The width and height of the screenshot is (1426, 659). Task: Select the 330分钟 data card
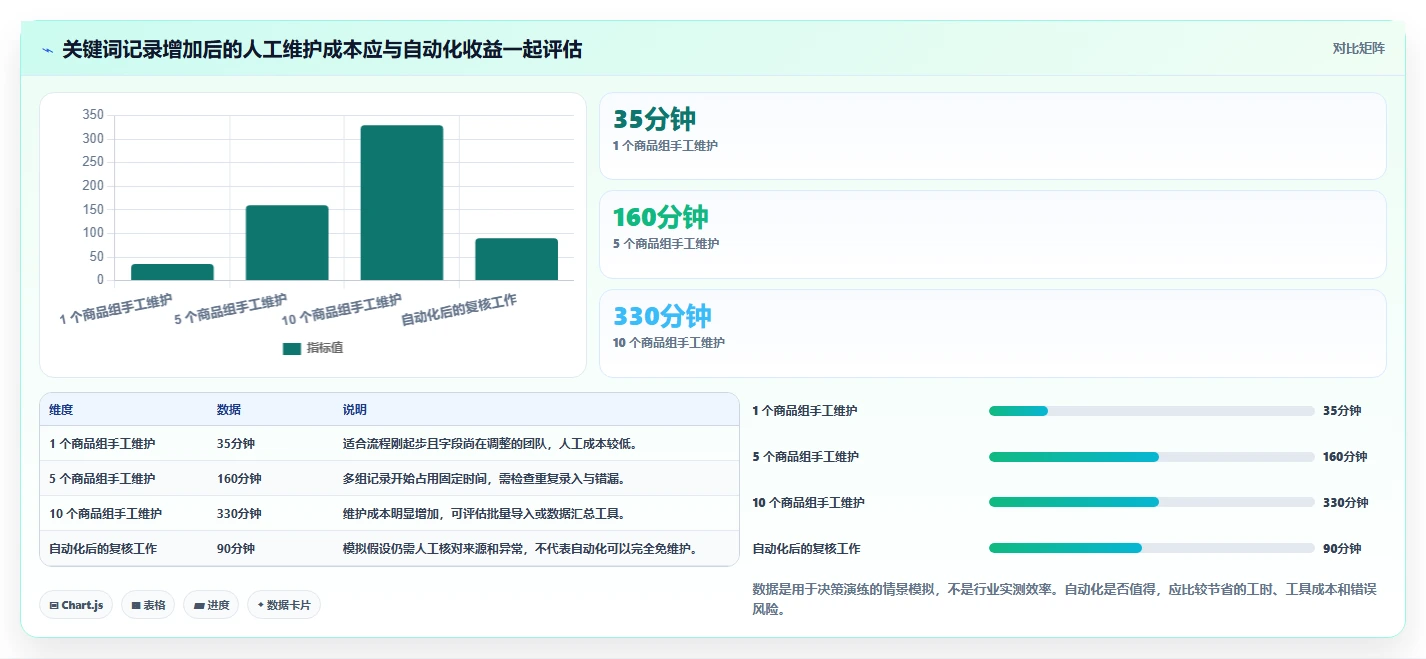tap(992, 333)
